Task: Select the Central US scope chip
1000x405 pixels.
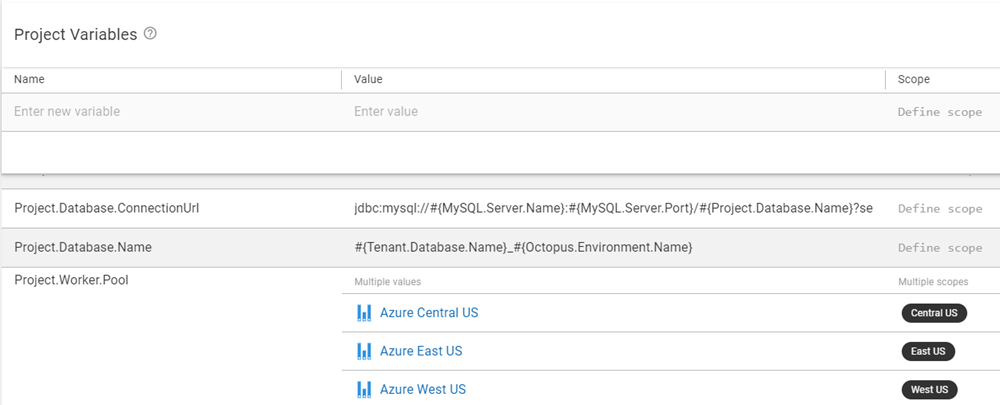Action: (933, 313)
